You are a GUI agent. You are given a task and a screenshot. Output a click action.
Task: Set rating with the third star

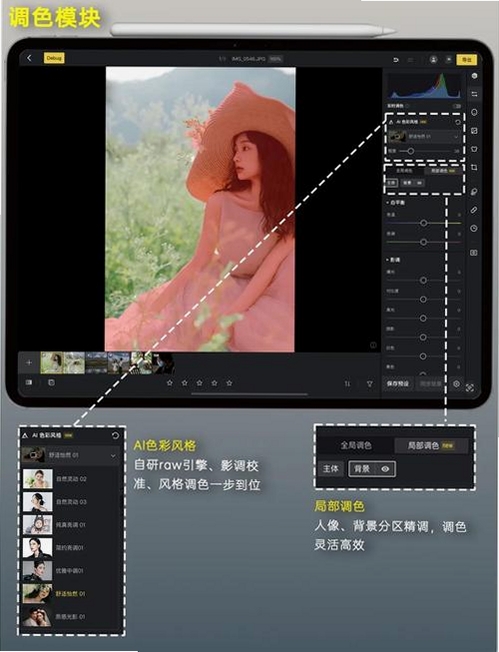click(199, 383)
